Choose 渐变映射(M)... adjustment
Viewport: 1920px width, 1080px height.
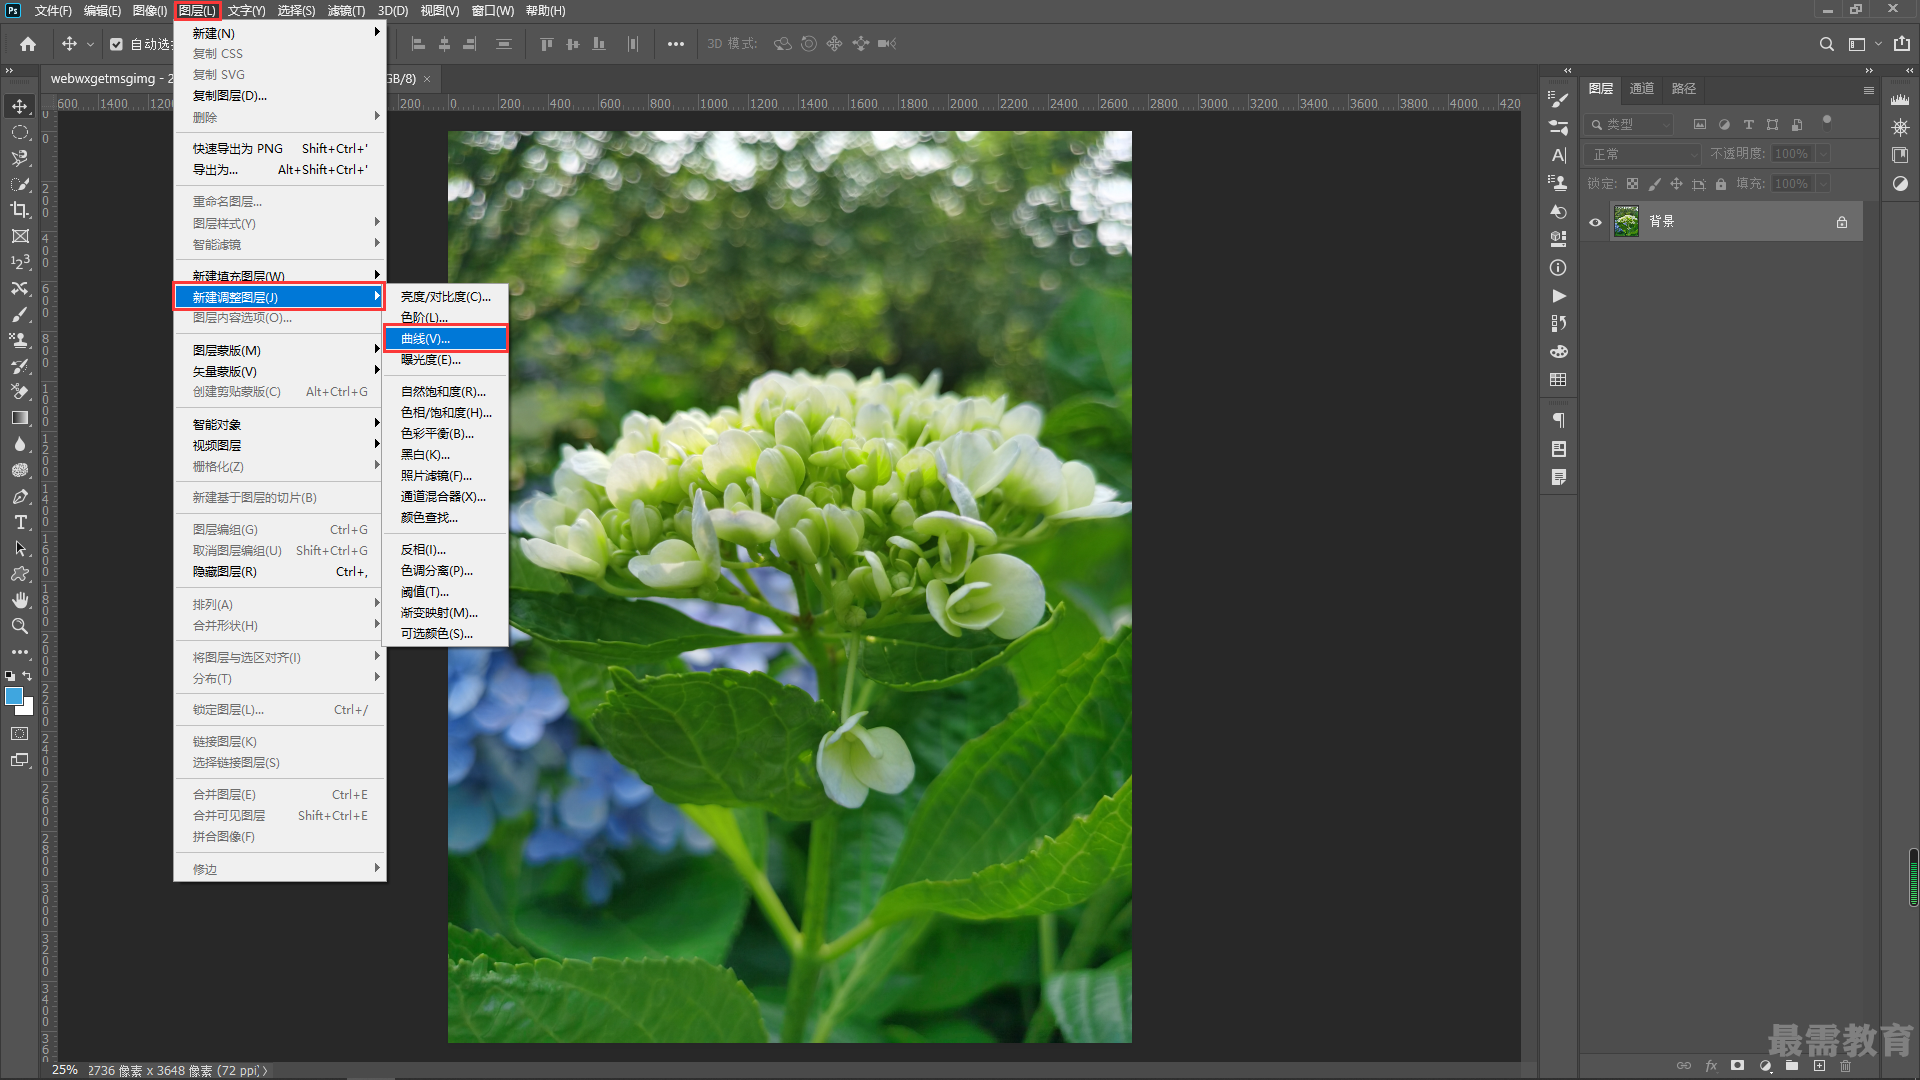click(446, 613)
